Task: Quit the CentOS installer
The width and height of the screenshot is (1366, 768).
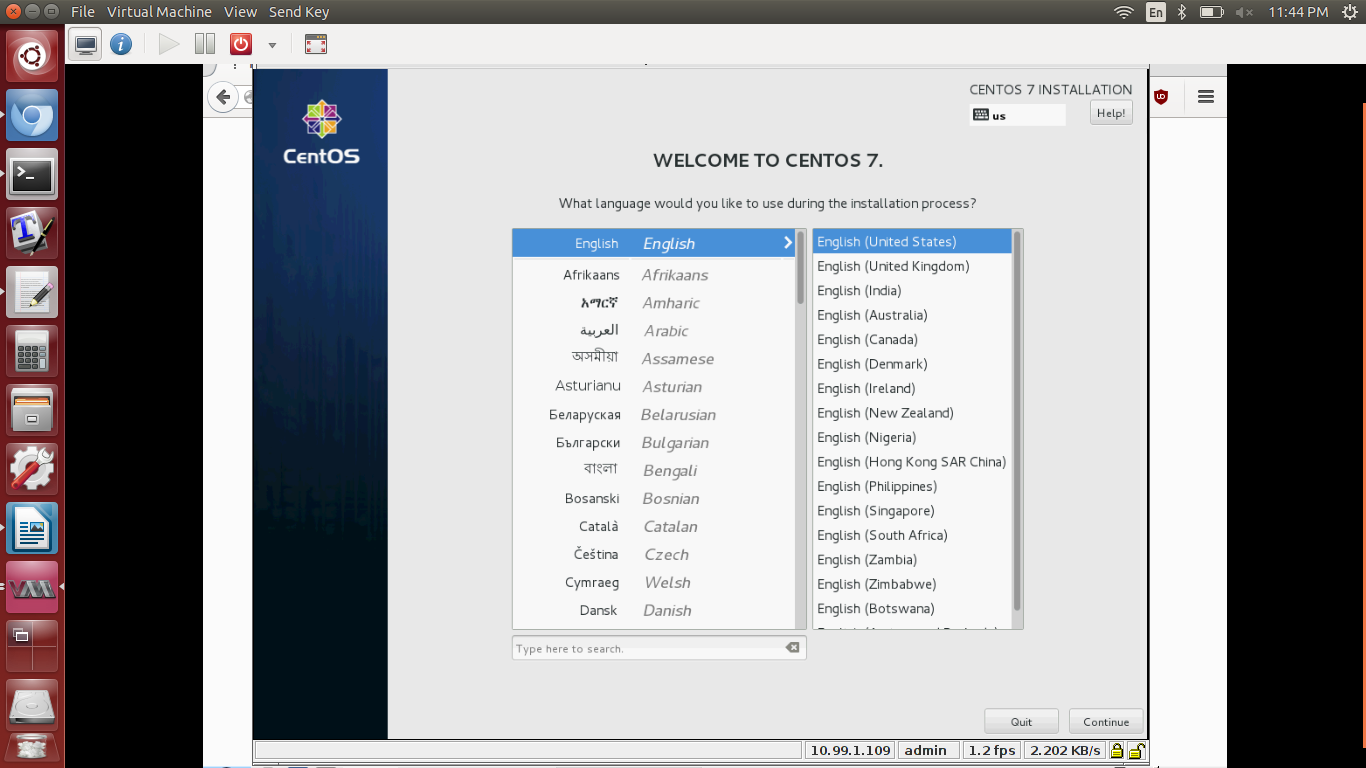Action: (x=1021, y=721)
